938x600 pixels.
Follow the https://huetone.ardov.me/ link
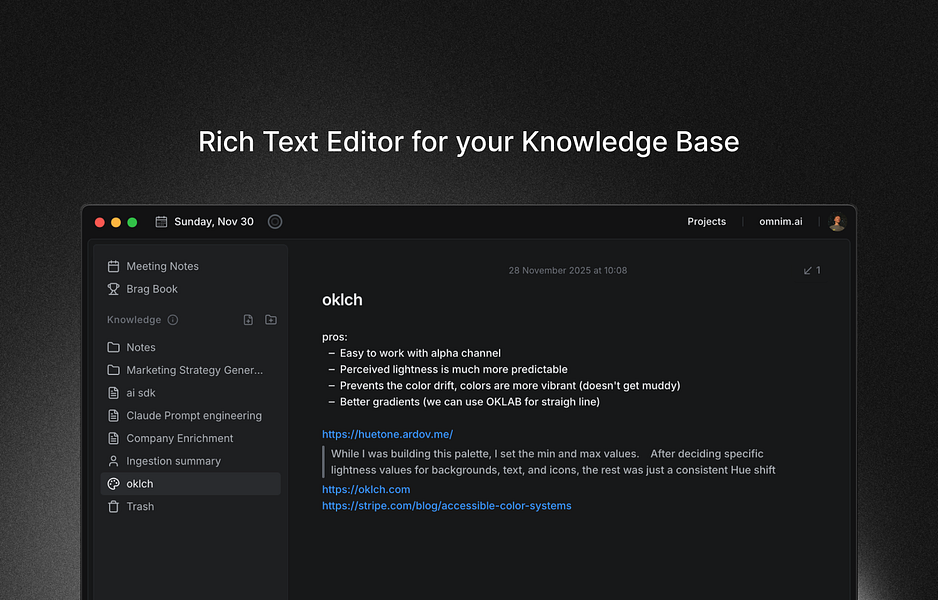point(387,434)
